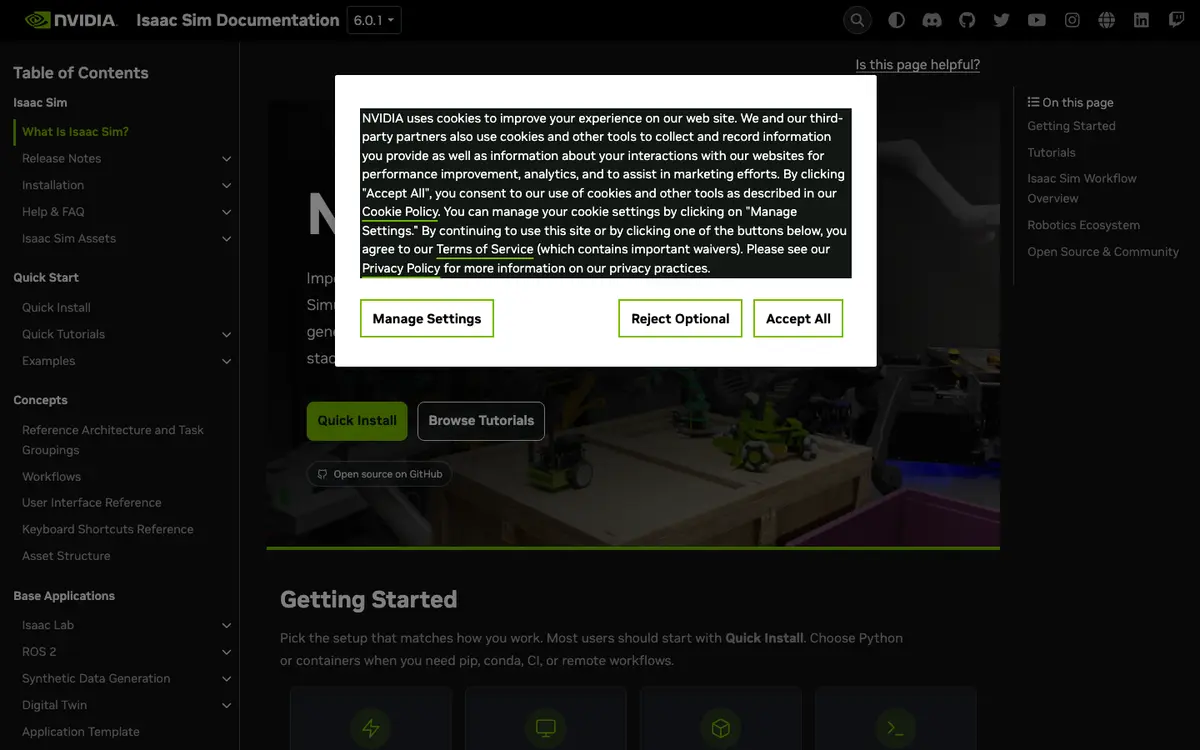Viewport: 1200px width, 750px height.
Task: Expand the Installation section chevron
Action: [226, 185]
